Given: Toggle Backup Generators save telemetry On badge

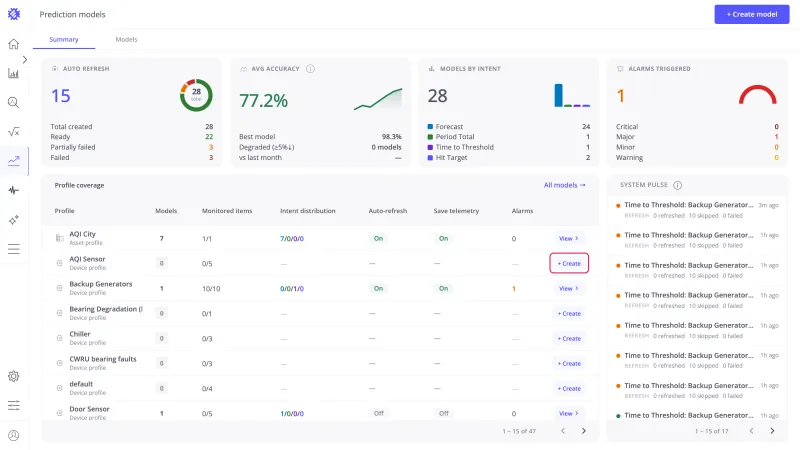Looking at the screenshot, I should coord(443,288).
